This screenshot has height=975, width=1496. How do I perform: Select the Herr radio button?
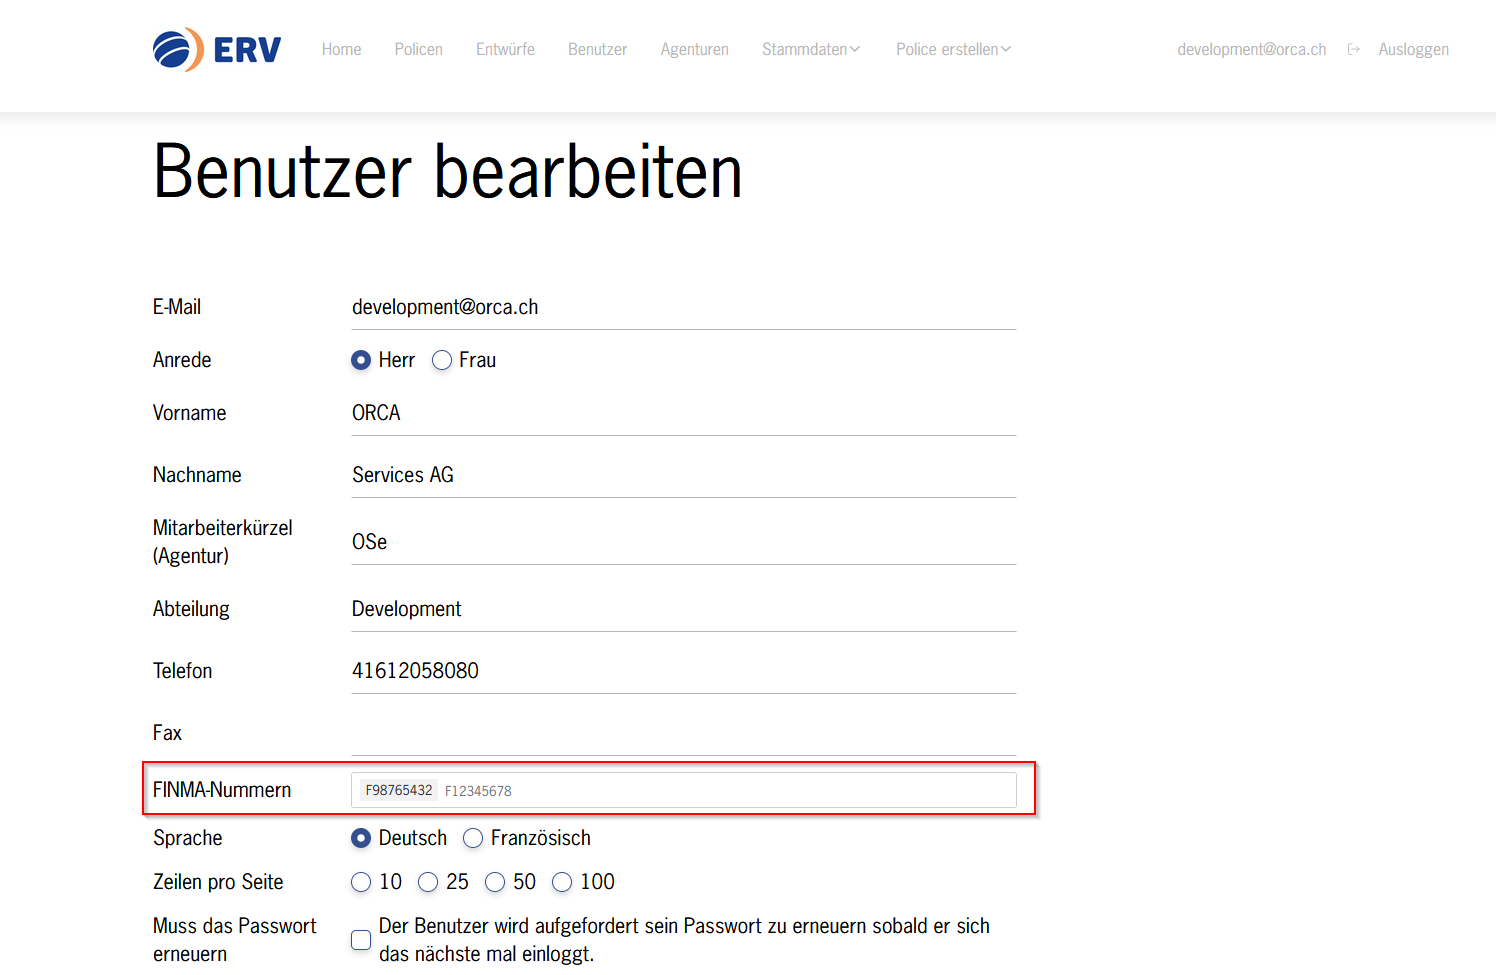point(361,360)
